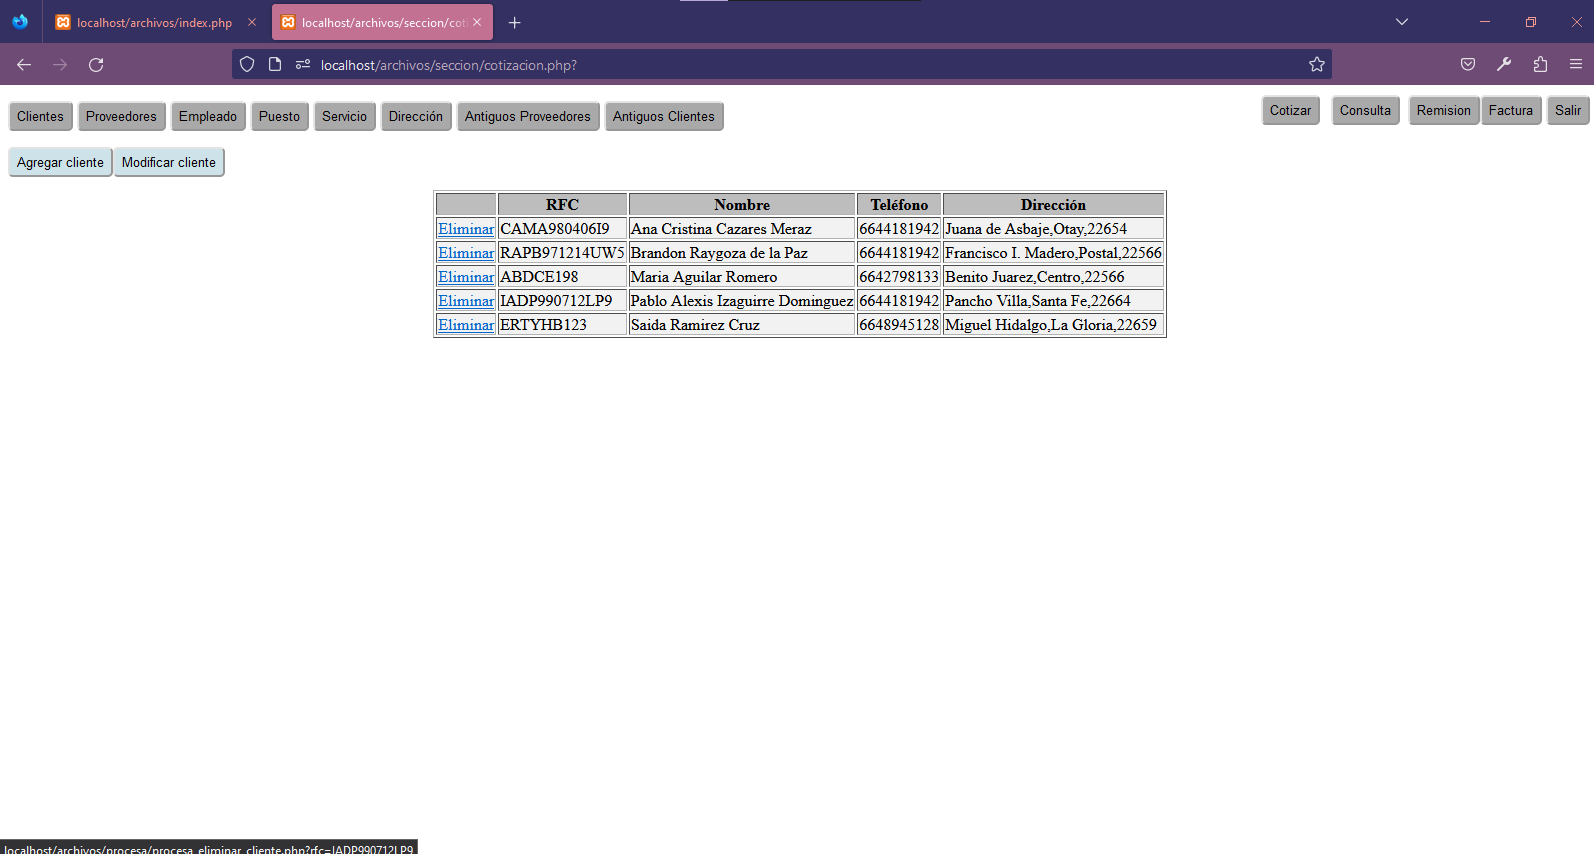
Task: Open the tracking protection shield icon
Action: 247,65
